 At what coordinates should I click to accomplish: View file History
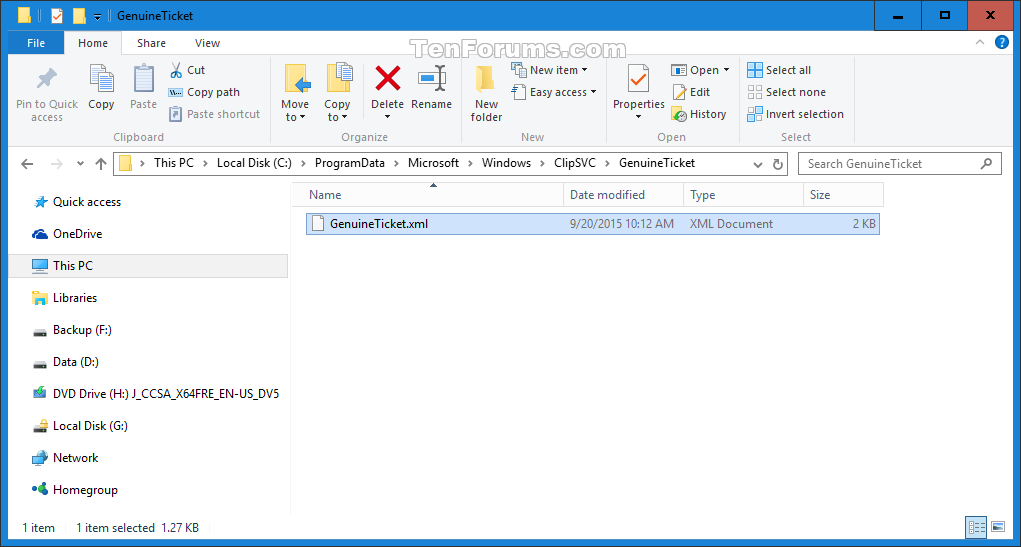pos(699,114)
